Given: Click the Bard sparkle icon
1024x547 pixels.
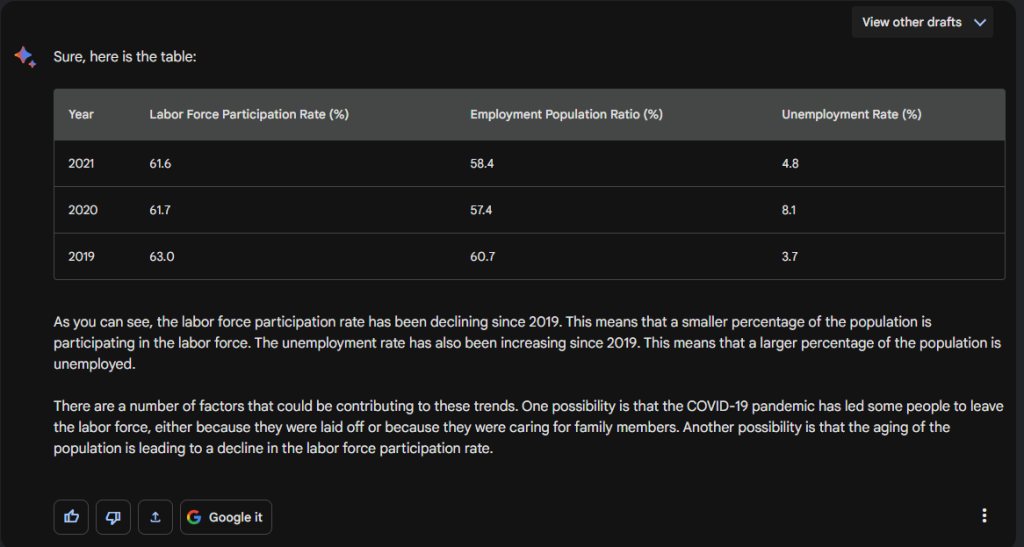Looking at the screenshot, I should tap(25, 57).
